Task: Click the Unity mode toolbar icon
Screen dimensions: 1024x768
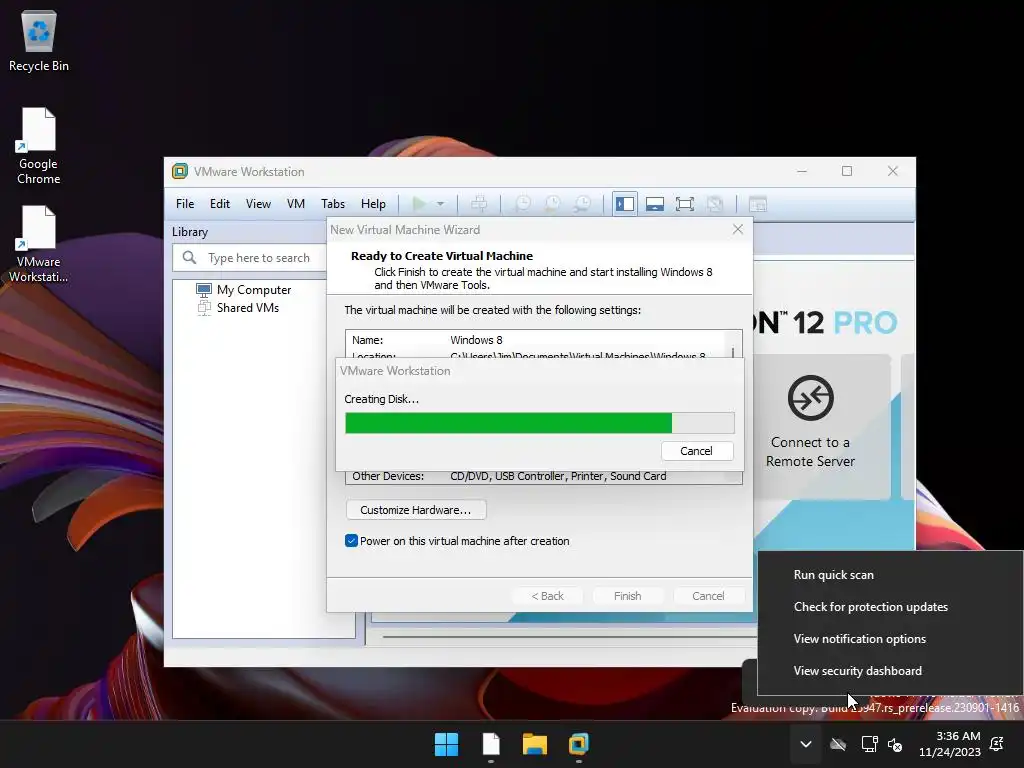Action: (x=715, y=204)
